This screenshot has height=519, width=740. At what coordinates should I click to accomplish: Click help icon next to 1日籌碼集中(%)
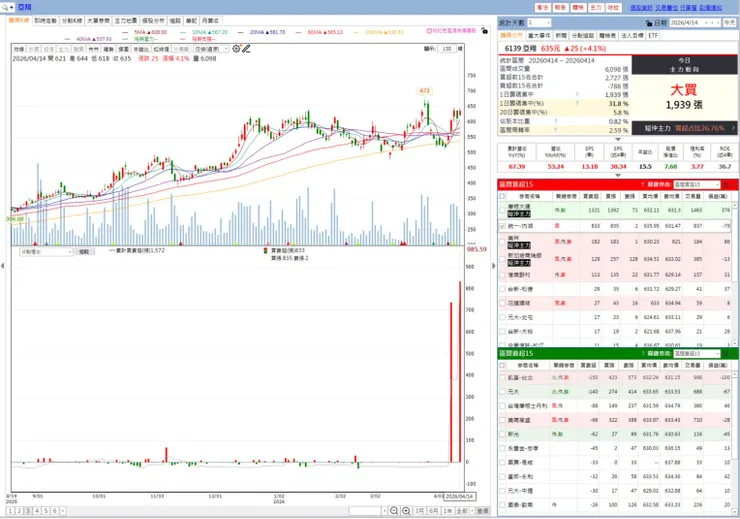577,103
